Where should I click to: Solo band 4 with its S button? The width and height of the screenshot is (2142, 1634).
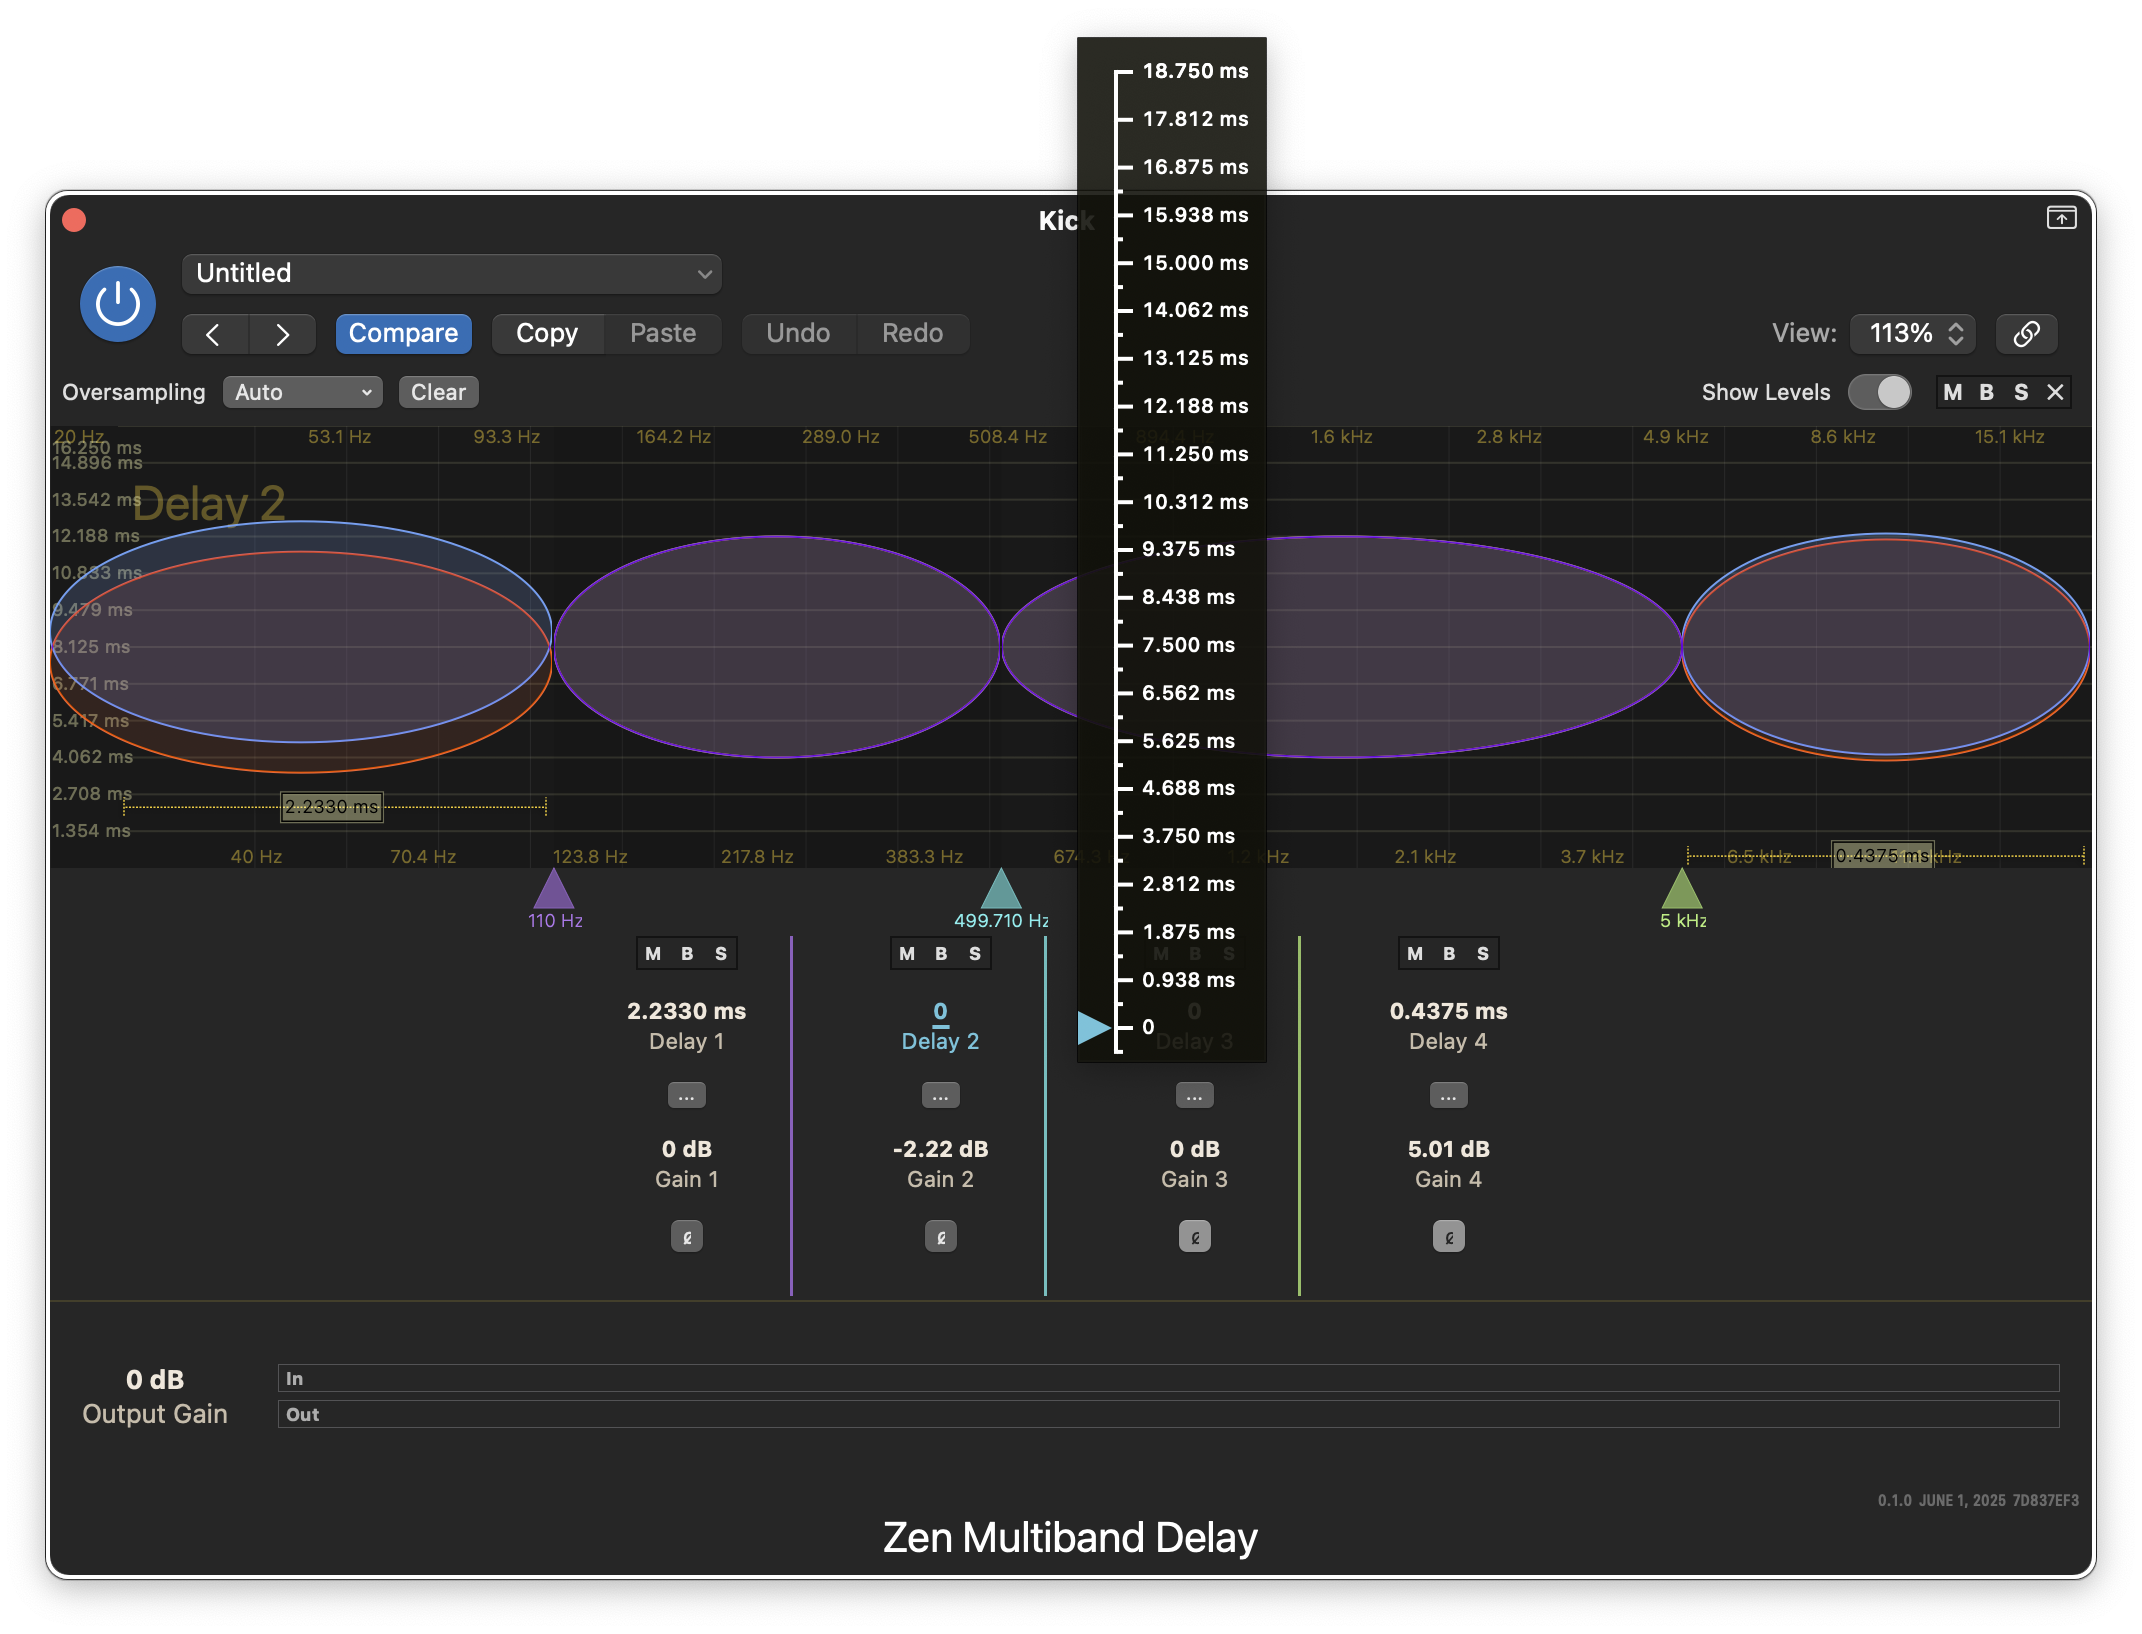1483,954
